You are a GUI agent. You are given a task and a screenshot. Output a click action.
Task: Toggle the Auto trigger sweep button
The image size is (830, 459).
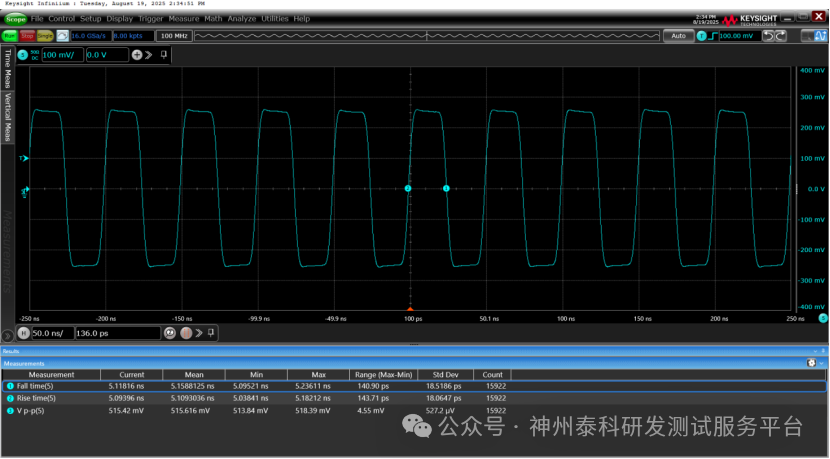pos(679,35)
